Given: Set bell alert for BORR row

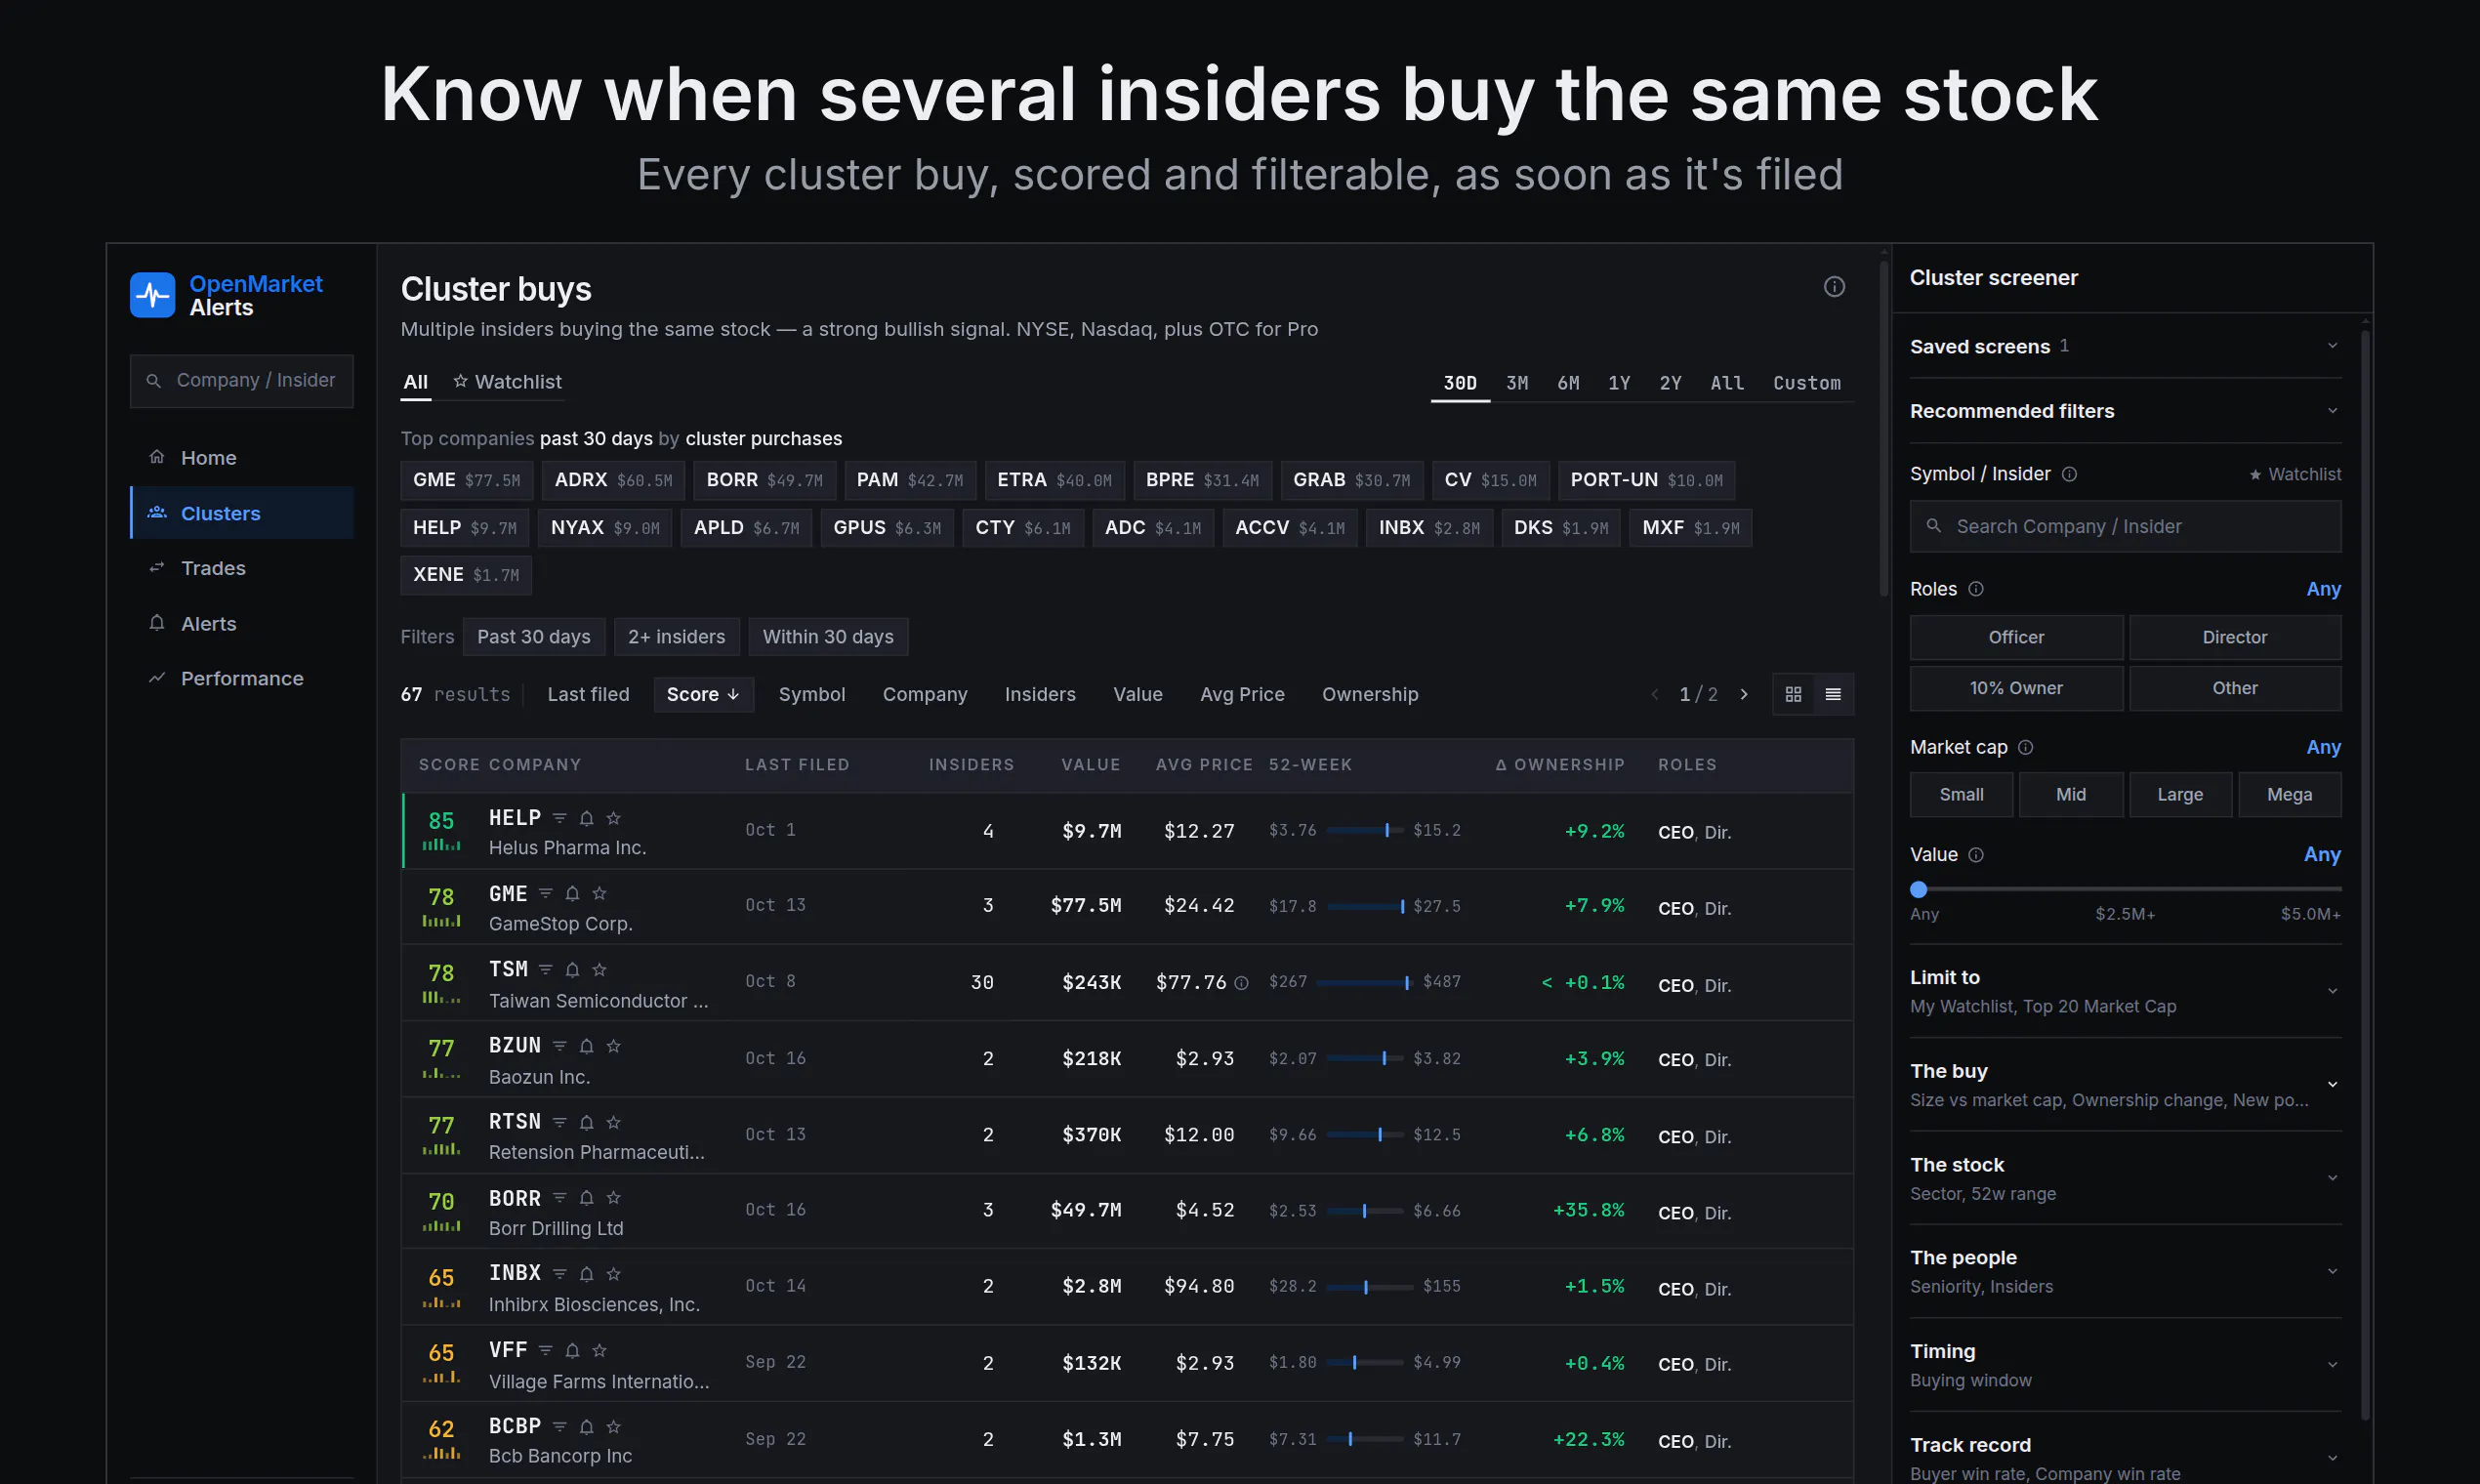Looking at the screenshot, I should pyautogui.click(x=587, y=1198).
